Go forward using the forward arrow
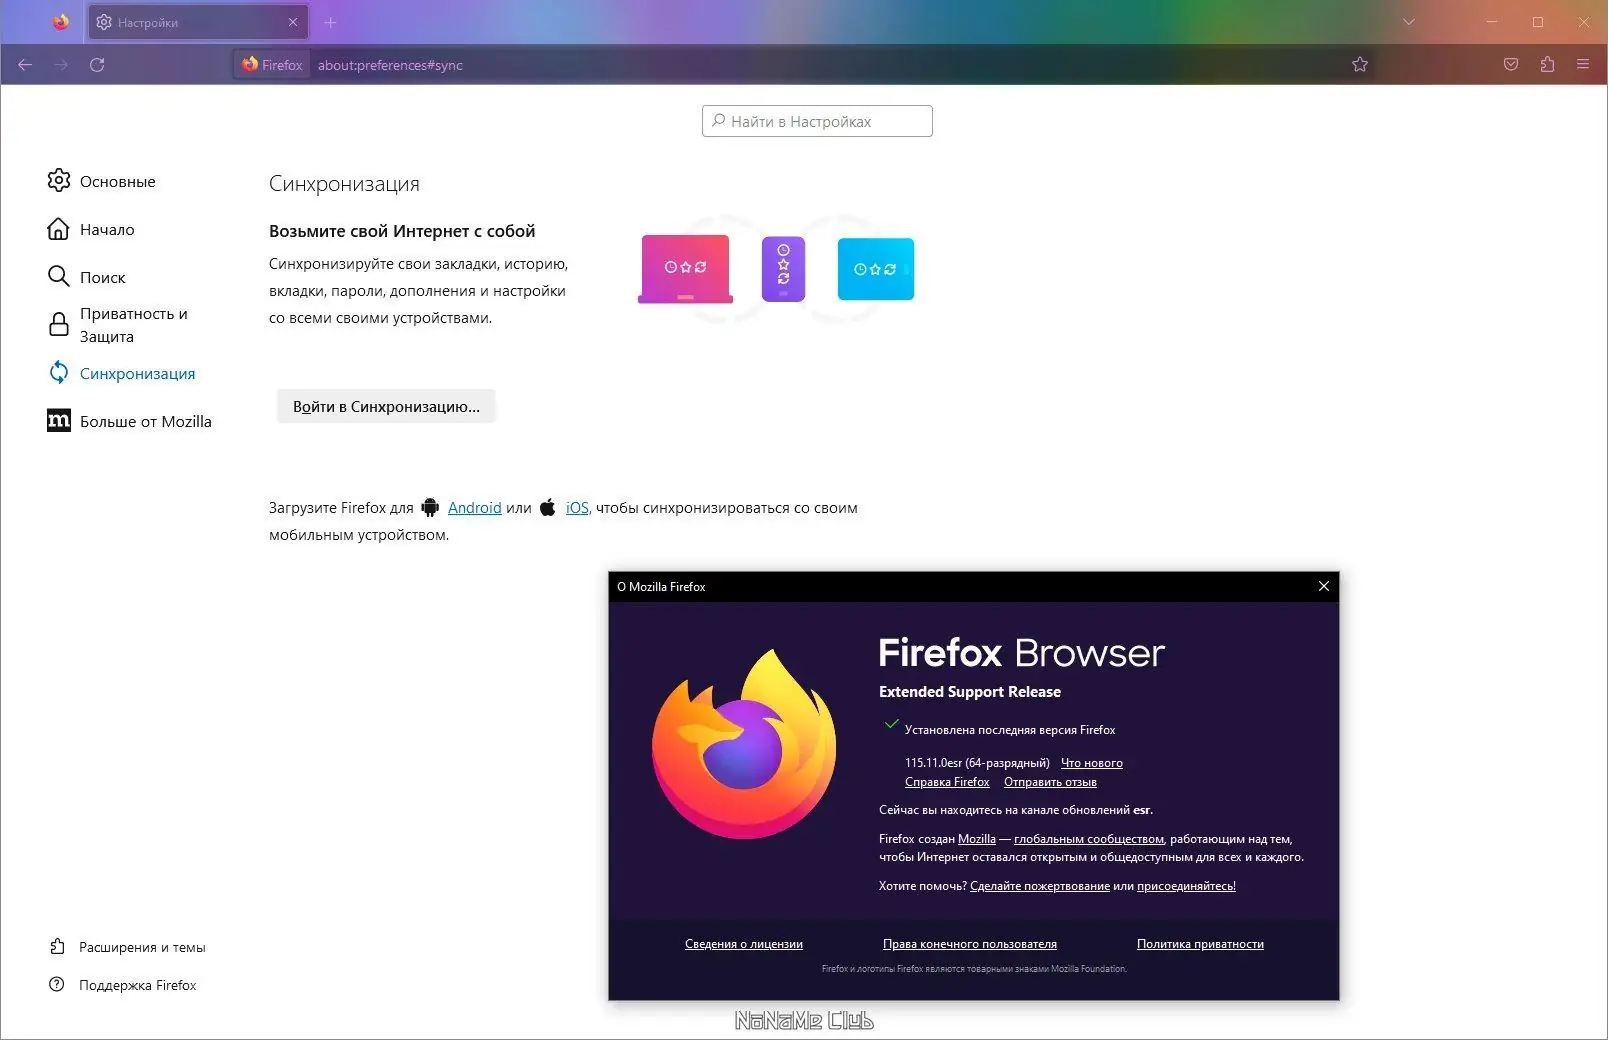The width and height of the screenshot is (1608, 1040). tap(61, 65)
